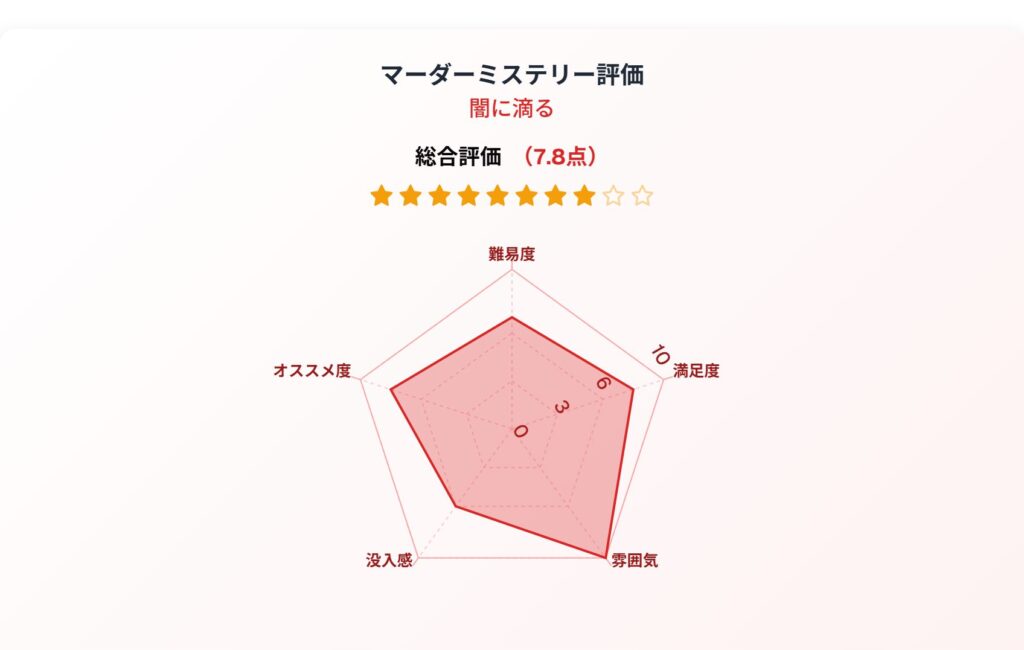This screenshot has width=1024, height=650.
Task: Click the second filled rating star
Action: coord(410,195)
